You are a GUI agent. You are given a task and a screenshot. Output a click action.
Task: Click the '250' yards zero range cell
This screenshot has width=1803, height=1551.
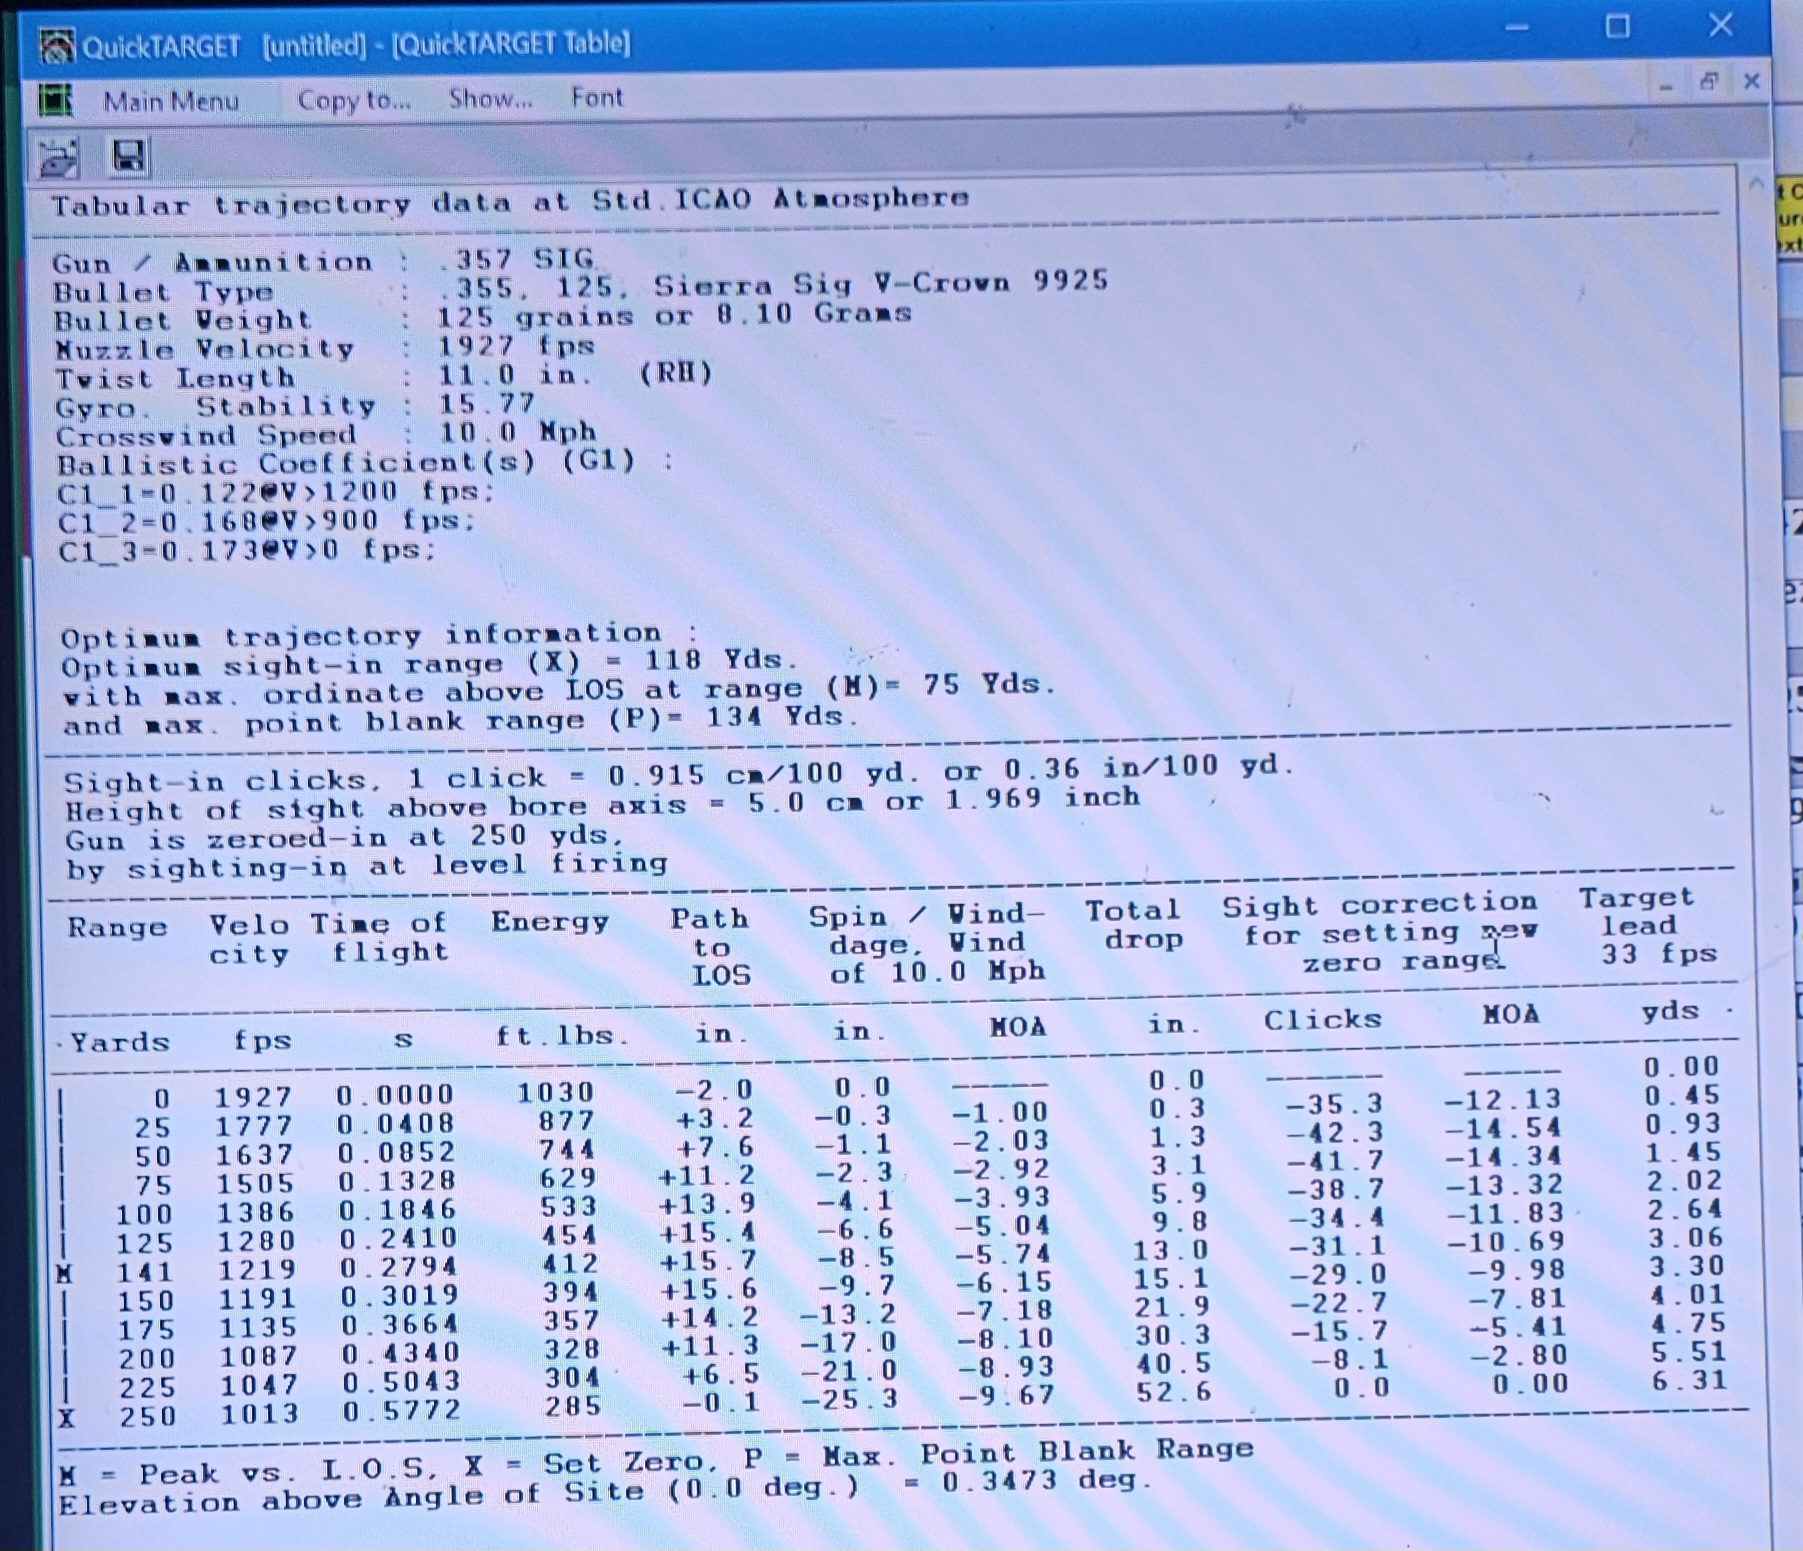[x=148, y=1416]
